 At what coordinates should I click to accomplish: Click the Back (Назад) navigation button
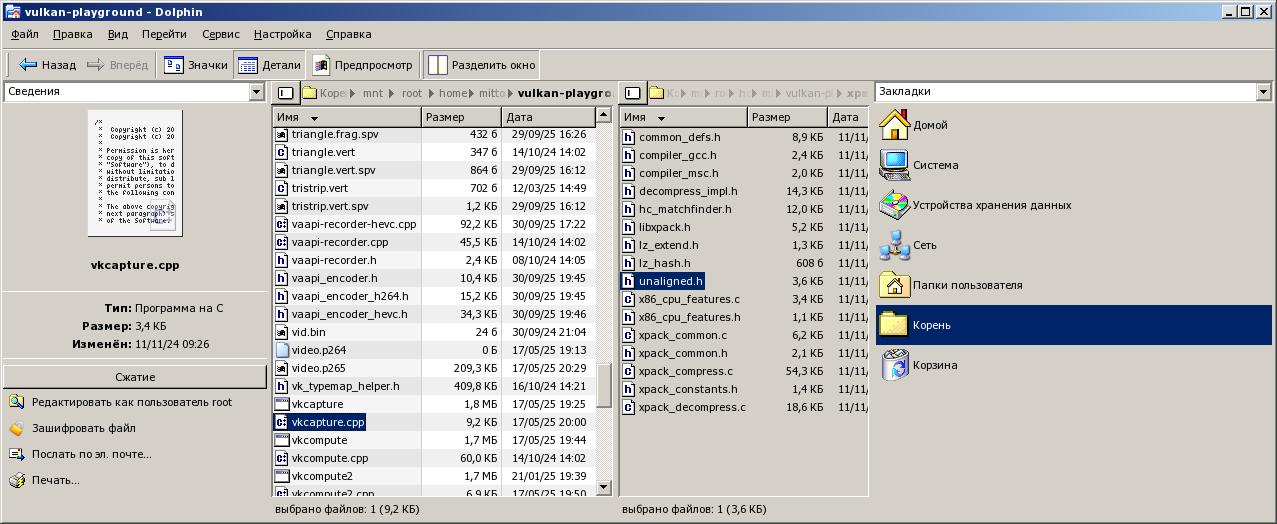pos(47,65)
